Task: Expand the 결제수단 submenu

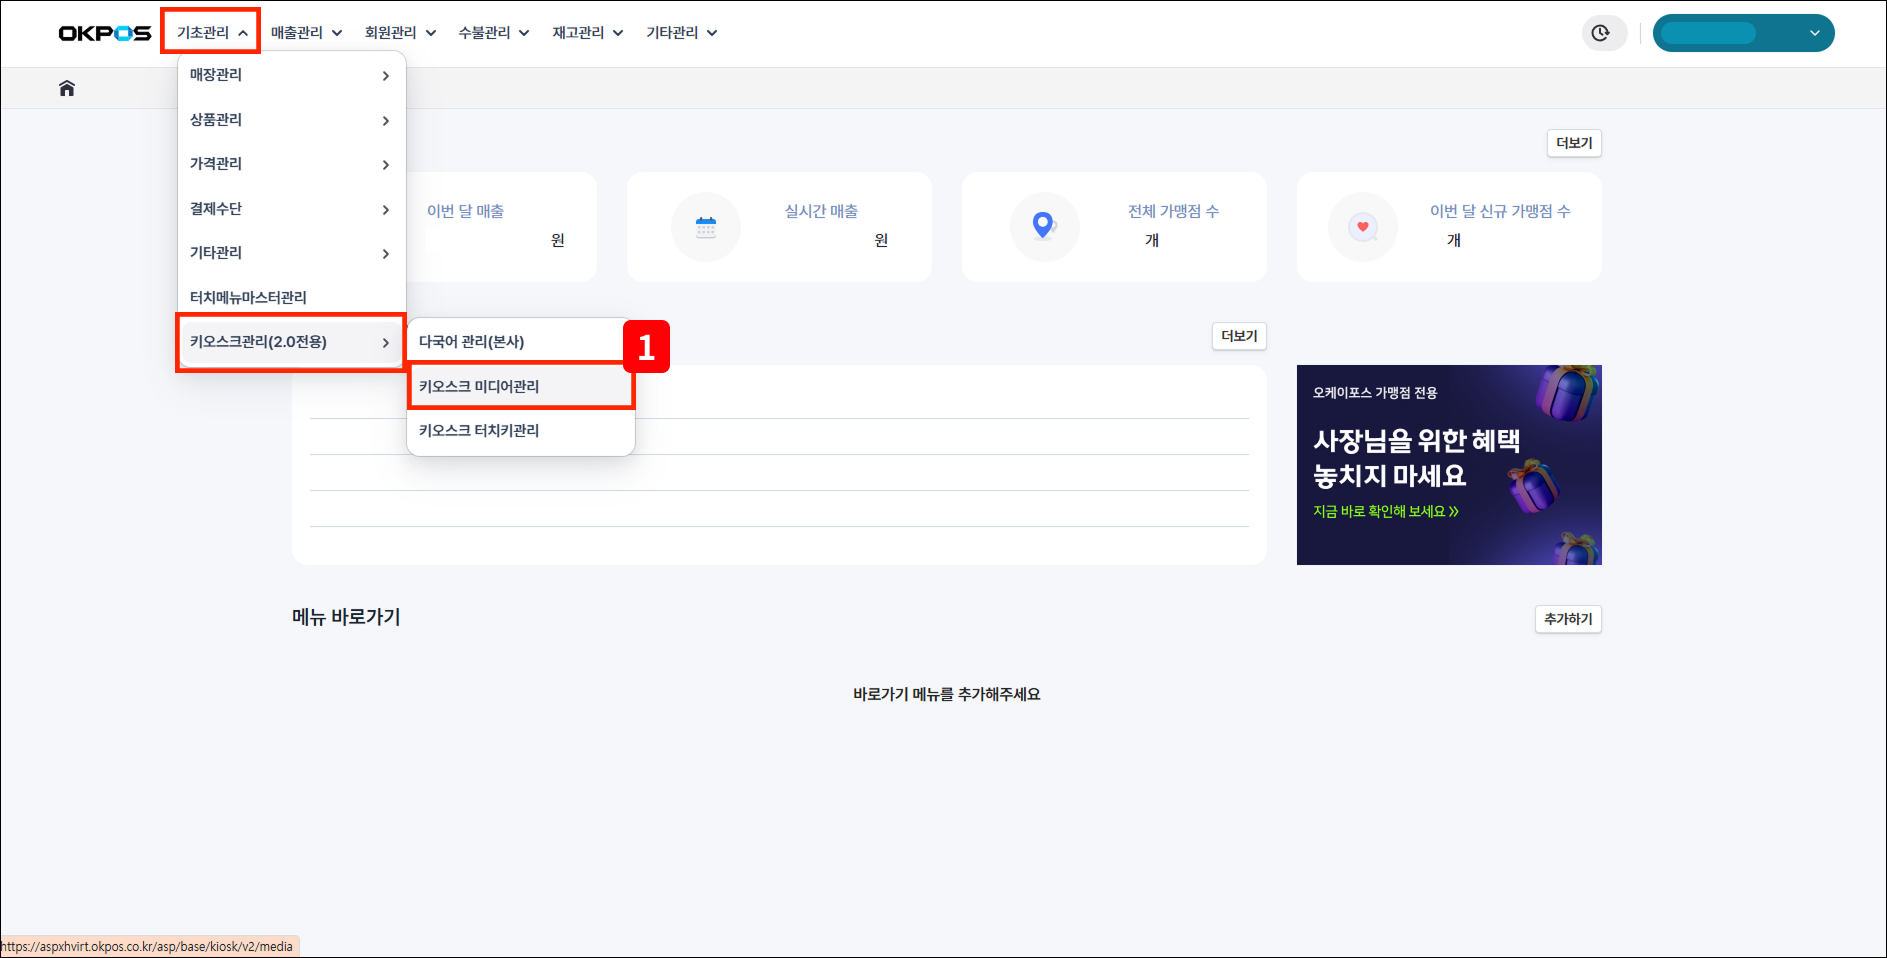Action: tap(290, 209)
